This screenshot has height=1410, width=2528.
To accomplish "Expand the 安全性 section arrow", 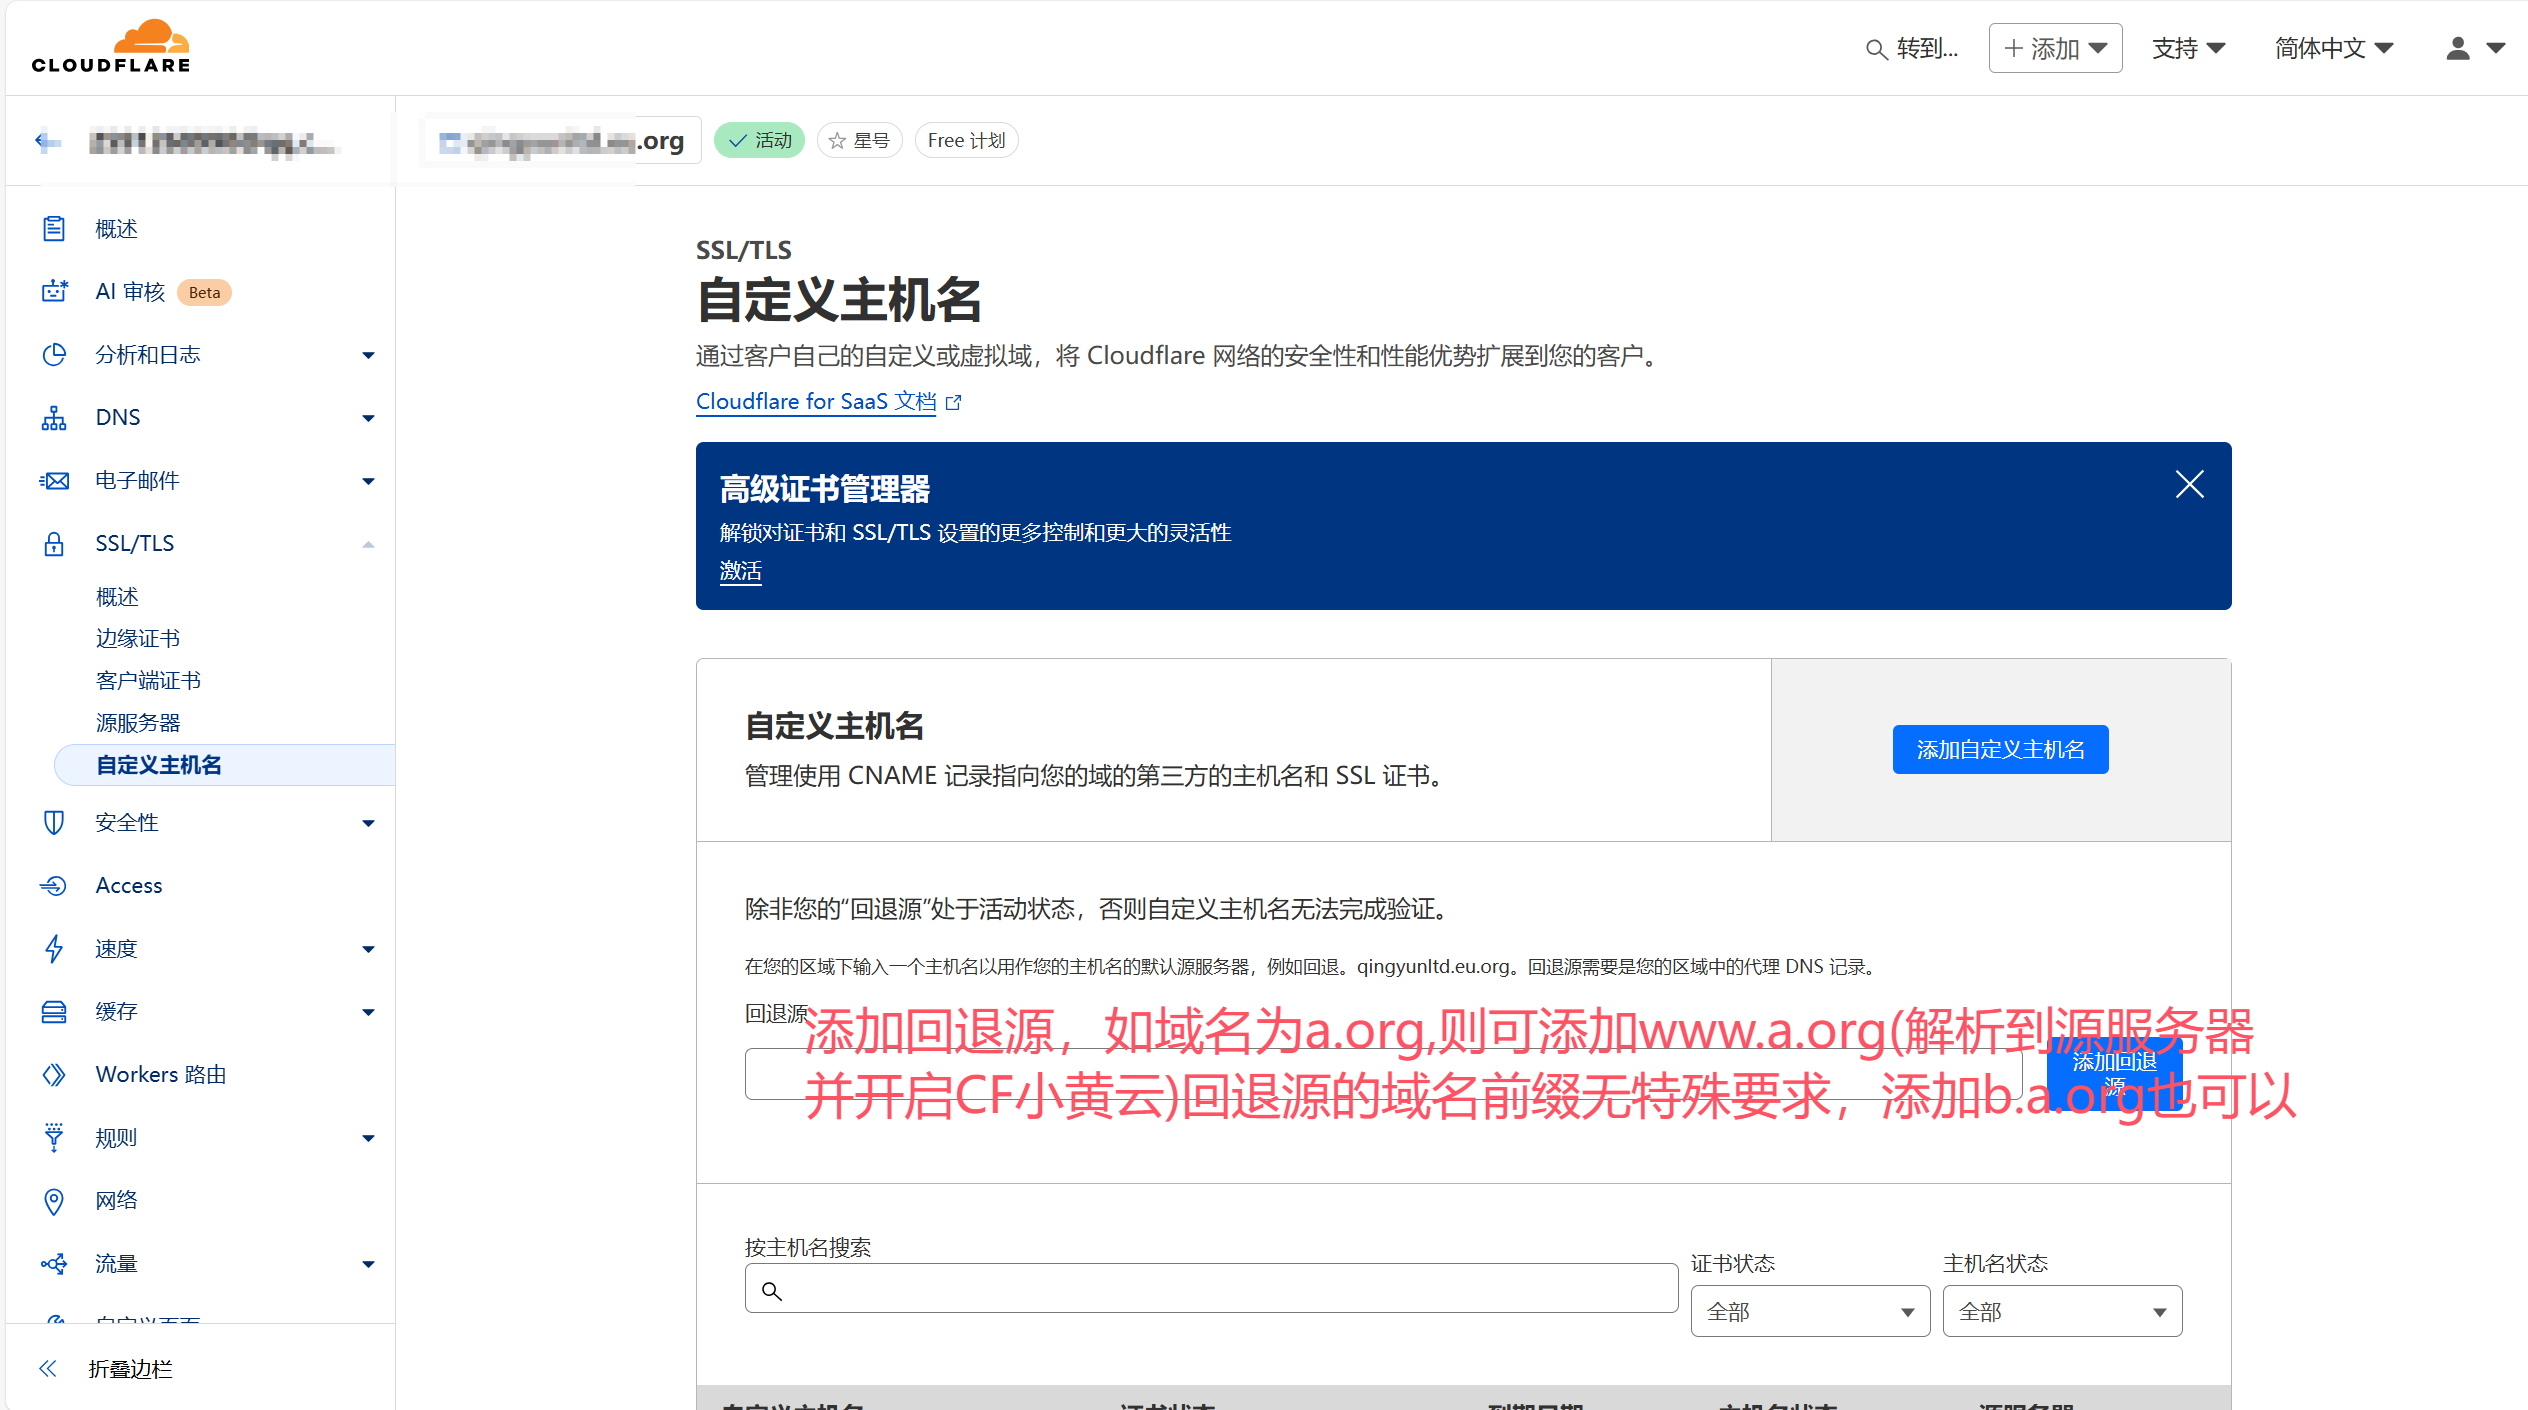I will [368, 823].
